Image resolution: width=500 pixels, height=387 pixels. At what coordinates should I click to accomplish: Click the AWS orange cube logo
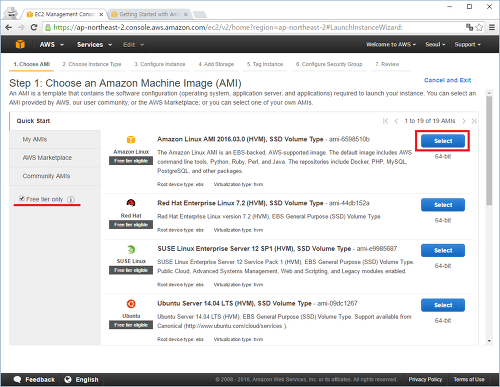pyautogui.click(x=20, y=44)
